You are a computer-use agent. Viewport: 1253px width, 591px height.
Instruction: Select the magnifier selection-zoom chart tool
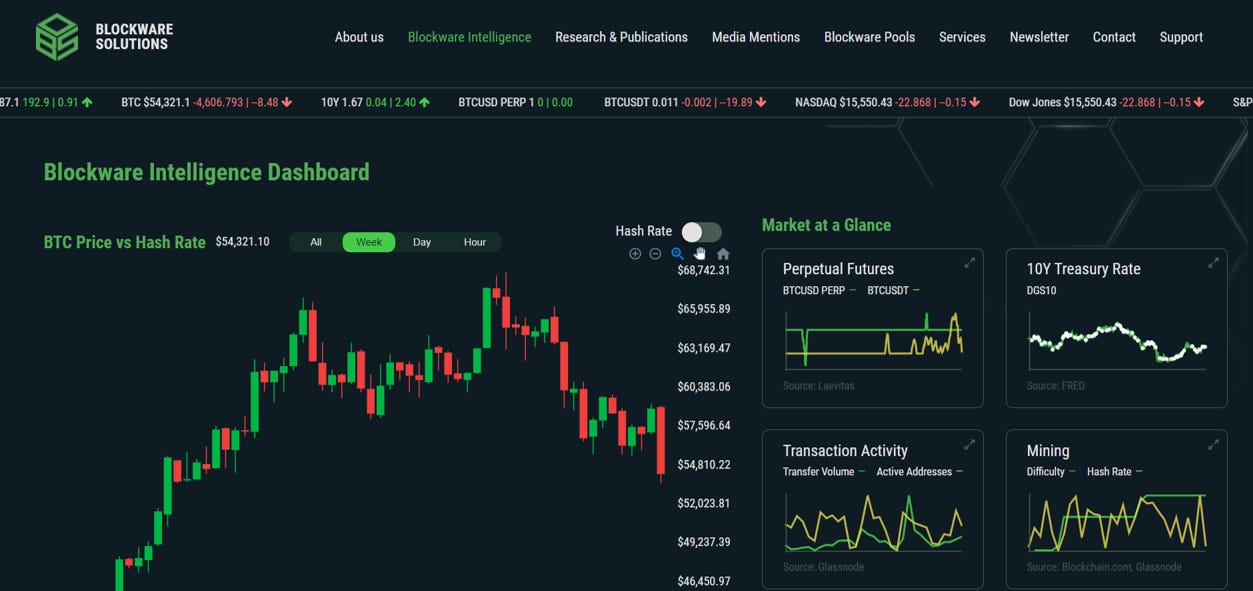(x=677, y=254)
